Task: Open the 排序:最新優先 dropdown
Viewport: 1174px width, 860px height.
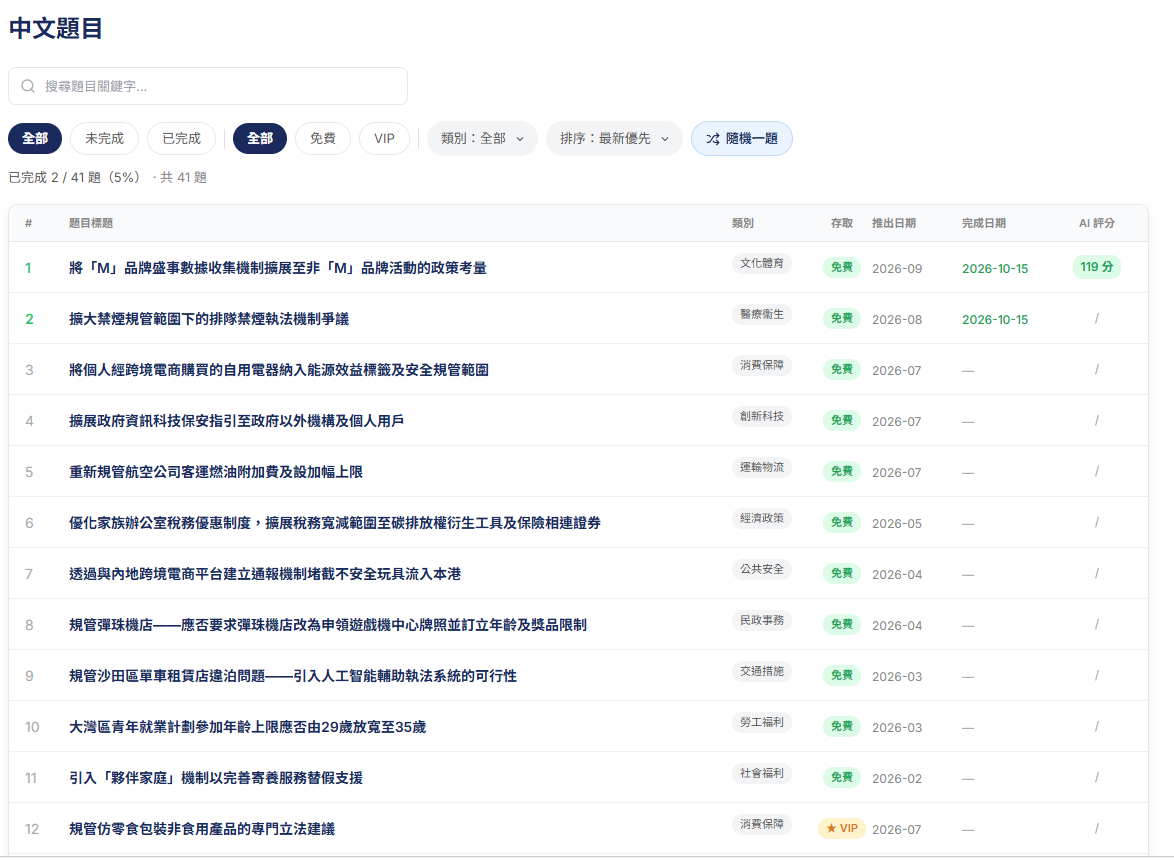Action: coord(614,138)
